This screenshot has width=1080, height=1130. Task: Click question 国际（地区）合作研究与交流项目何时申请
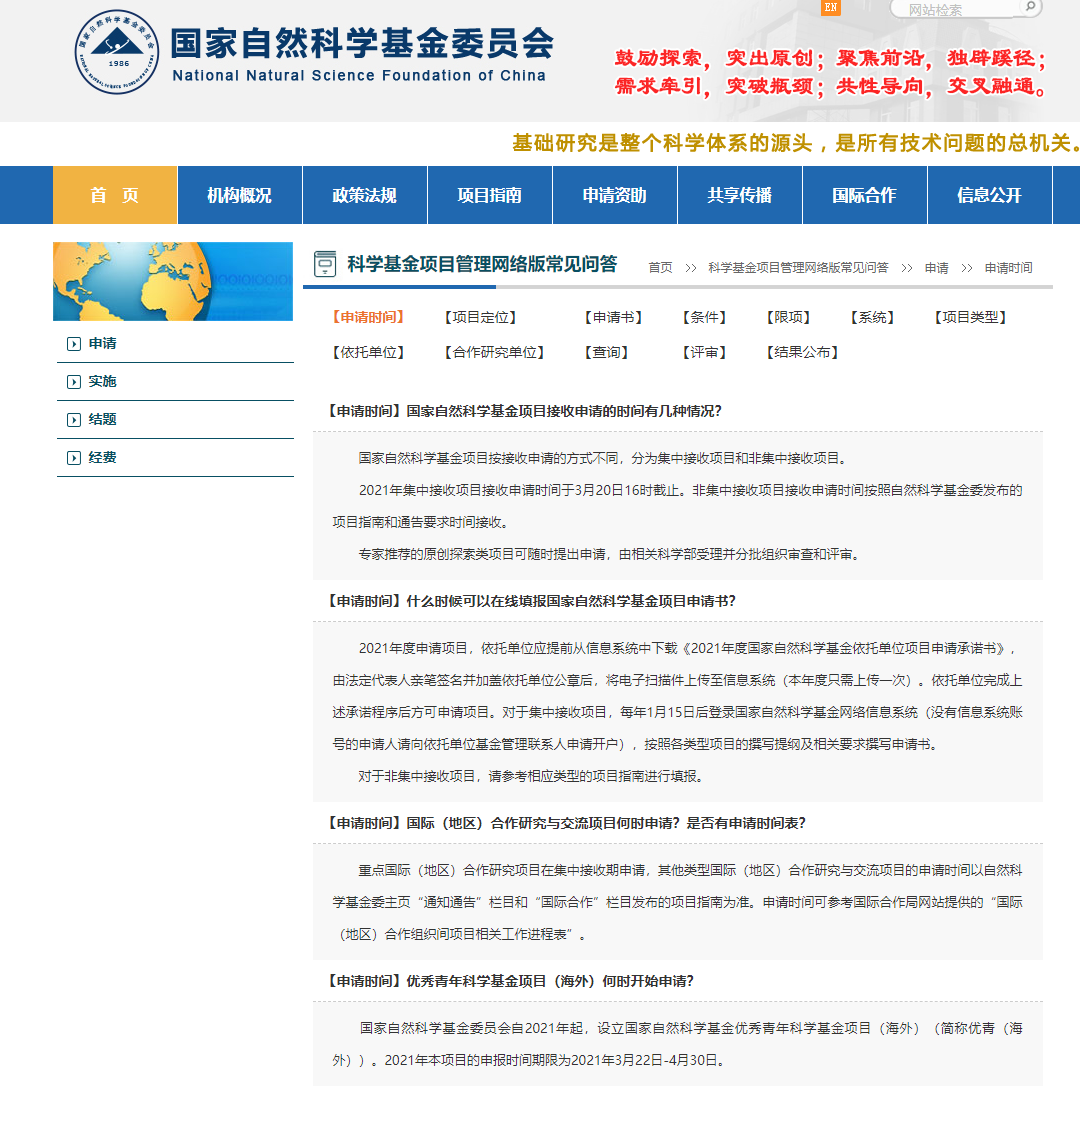tap(566, 823)
